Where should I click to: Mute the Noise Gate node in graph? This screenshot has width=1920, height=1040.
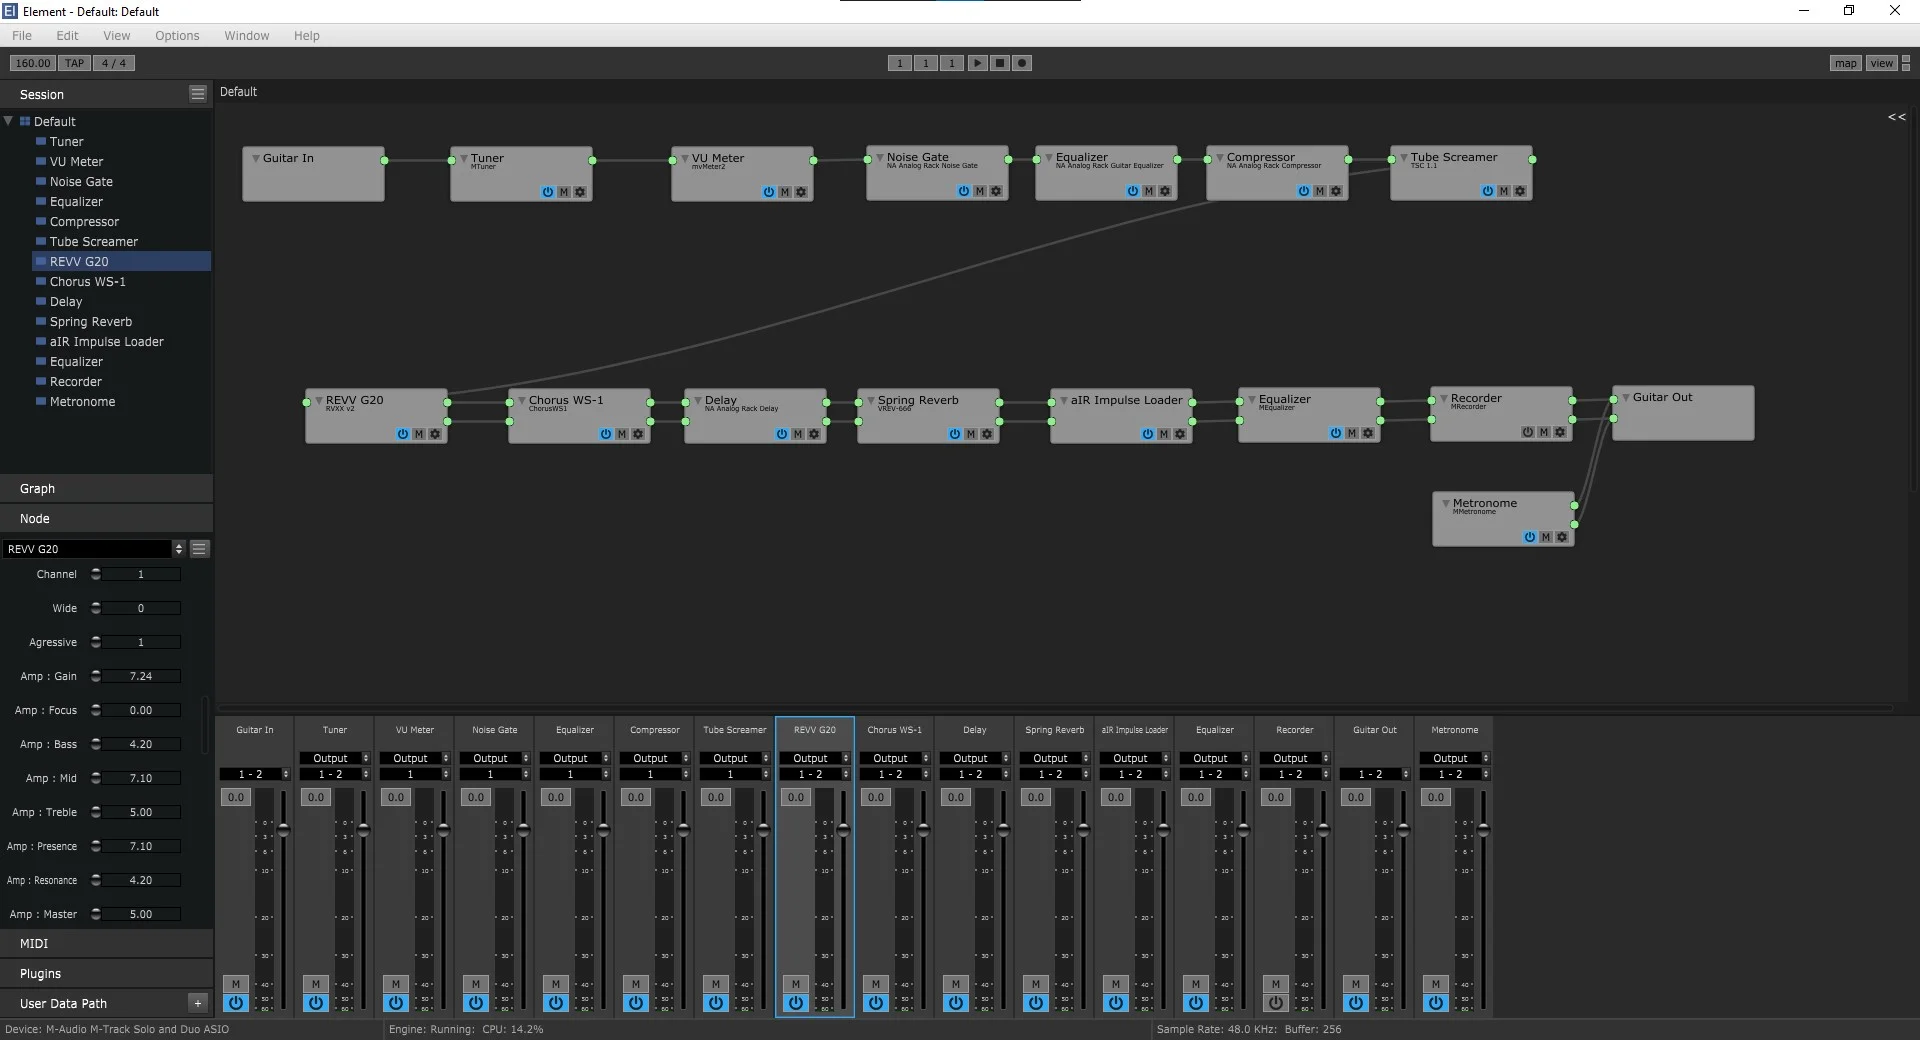point(980,191)
